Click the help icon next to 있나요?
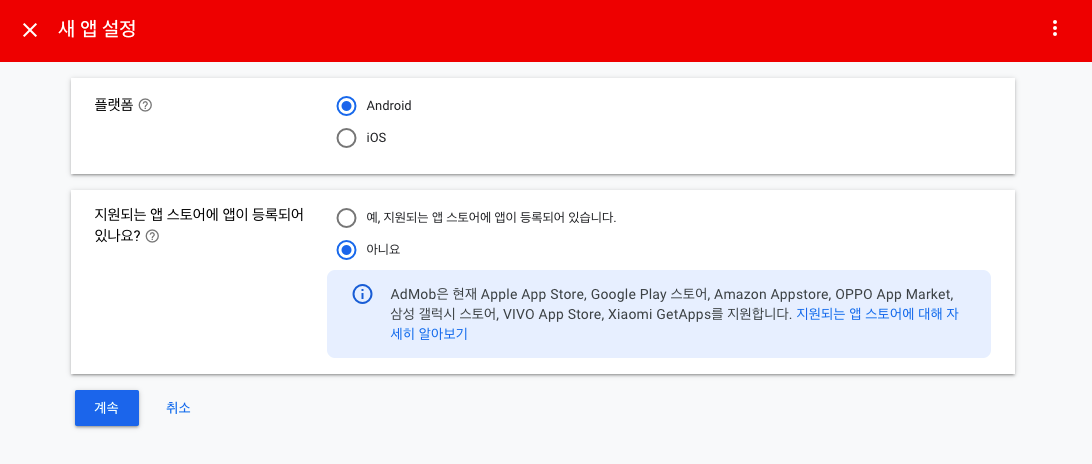This screenshot has height=464, width=1092. [x=152, y=236]
